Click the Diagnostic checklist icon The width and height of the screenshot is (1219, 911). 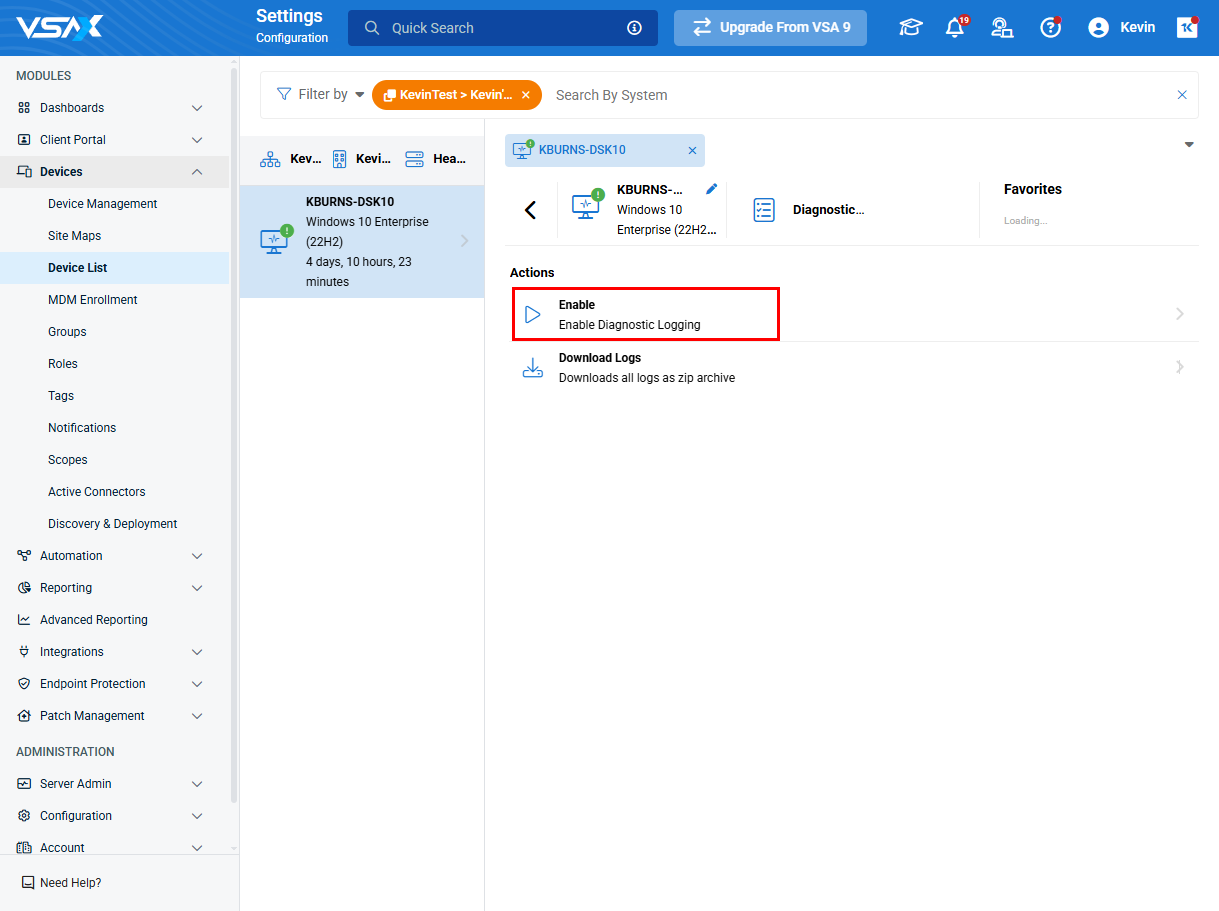pyautogui.click(x=764, y=210)
